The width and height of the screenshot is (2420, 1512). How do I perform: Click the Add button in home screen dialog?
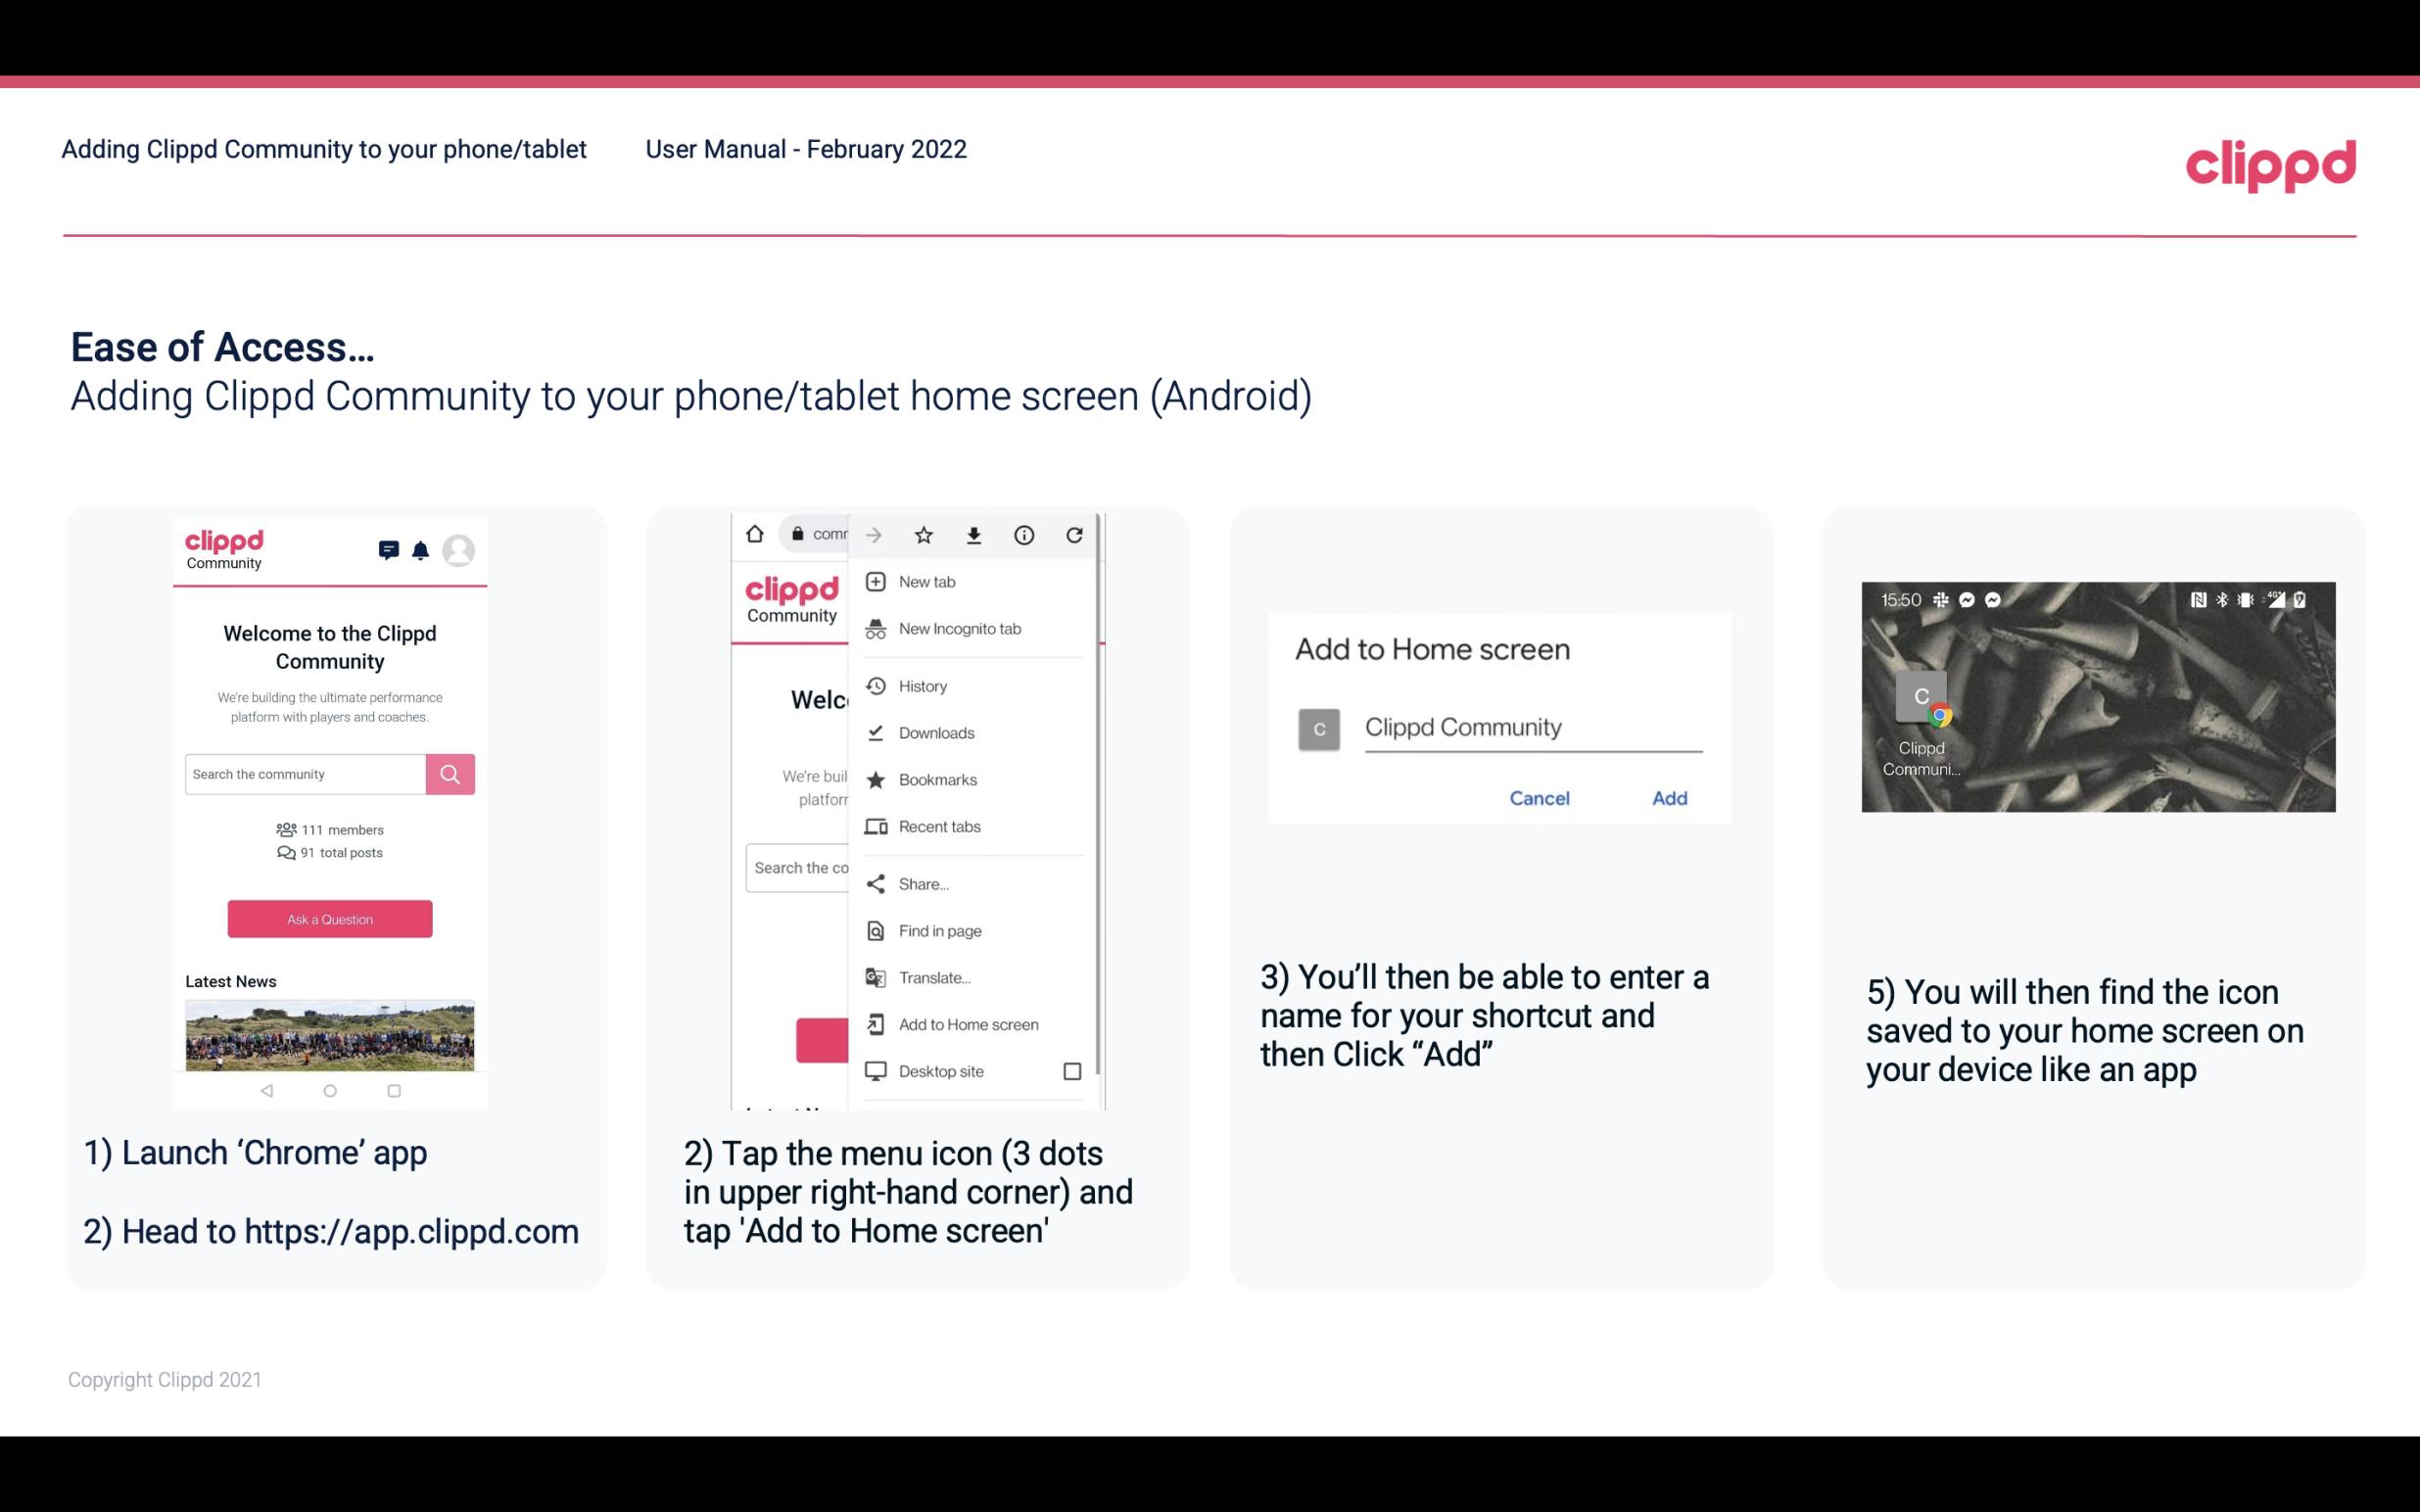(1667, 798)
